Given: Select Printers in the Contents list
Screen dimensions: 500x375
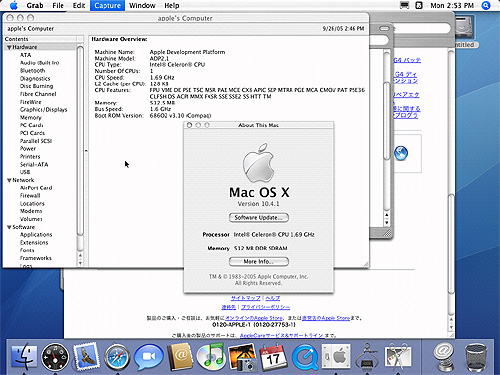Looking at the screenshot, I should [30, 156].
